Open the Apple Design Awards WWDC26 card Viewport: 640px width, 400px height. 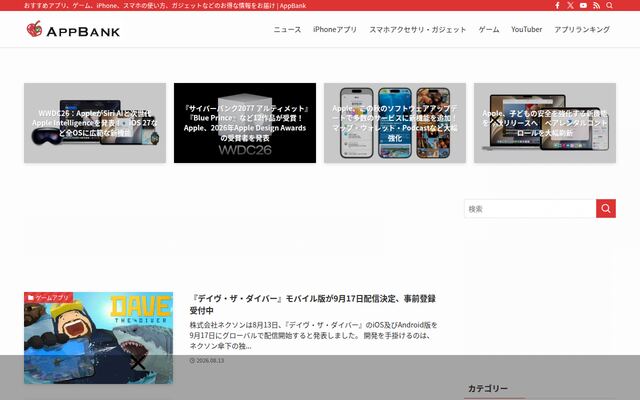tap(245, 123)
